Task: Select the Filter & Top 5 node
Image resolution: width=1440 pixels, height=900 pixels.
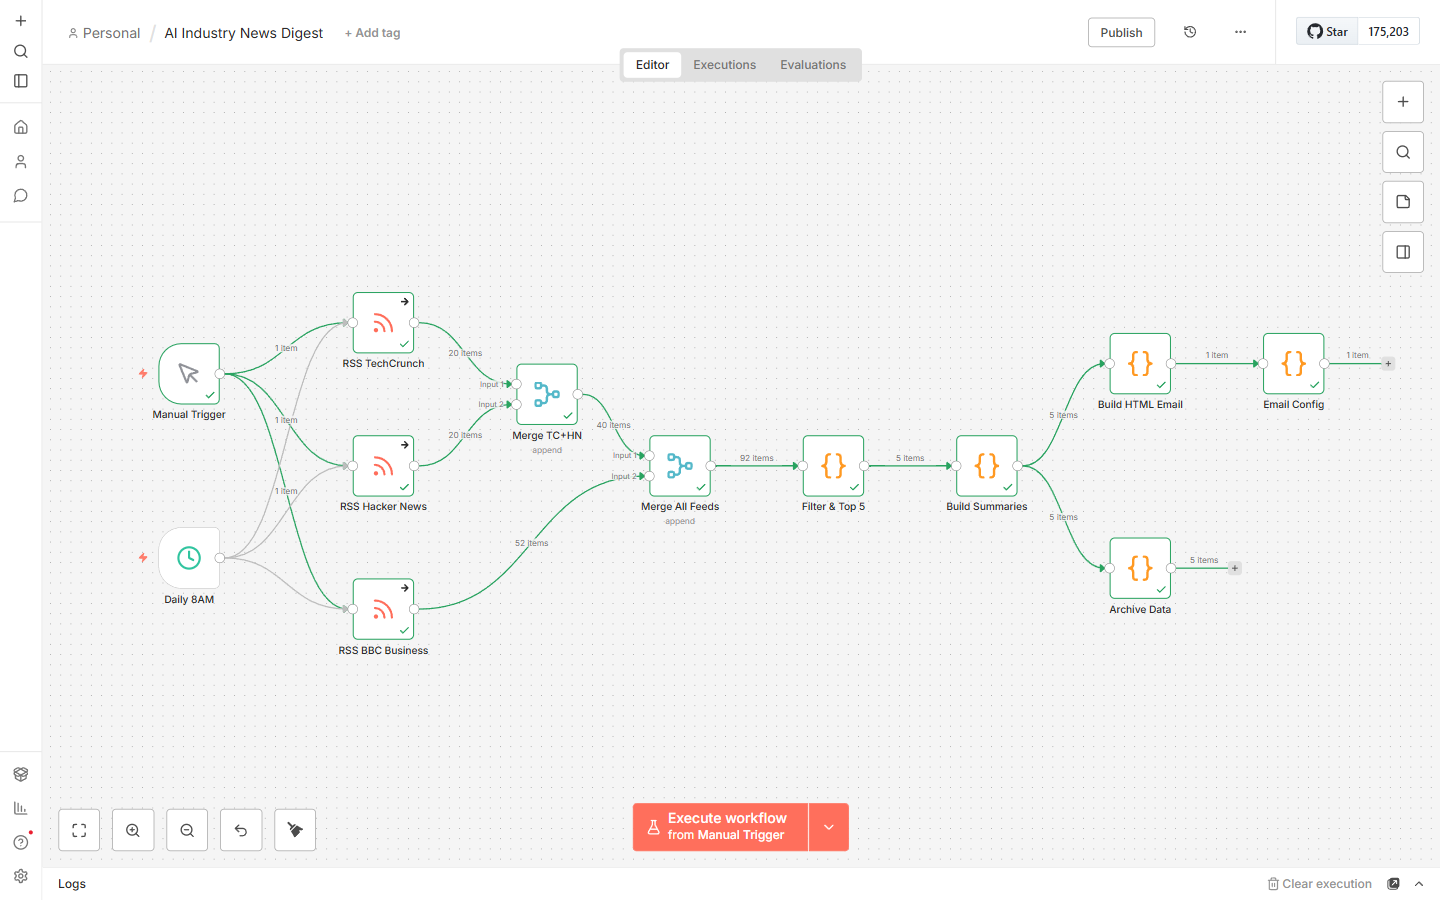Action: tap(833, 466)
